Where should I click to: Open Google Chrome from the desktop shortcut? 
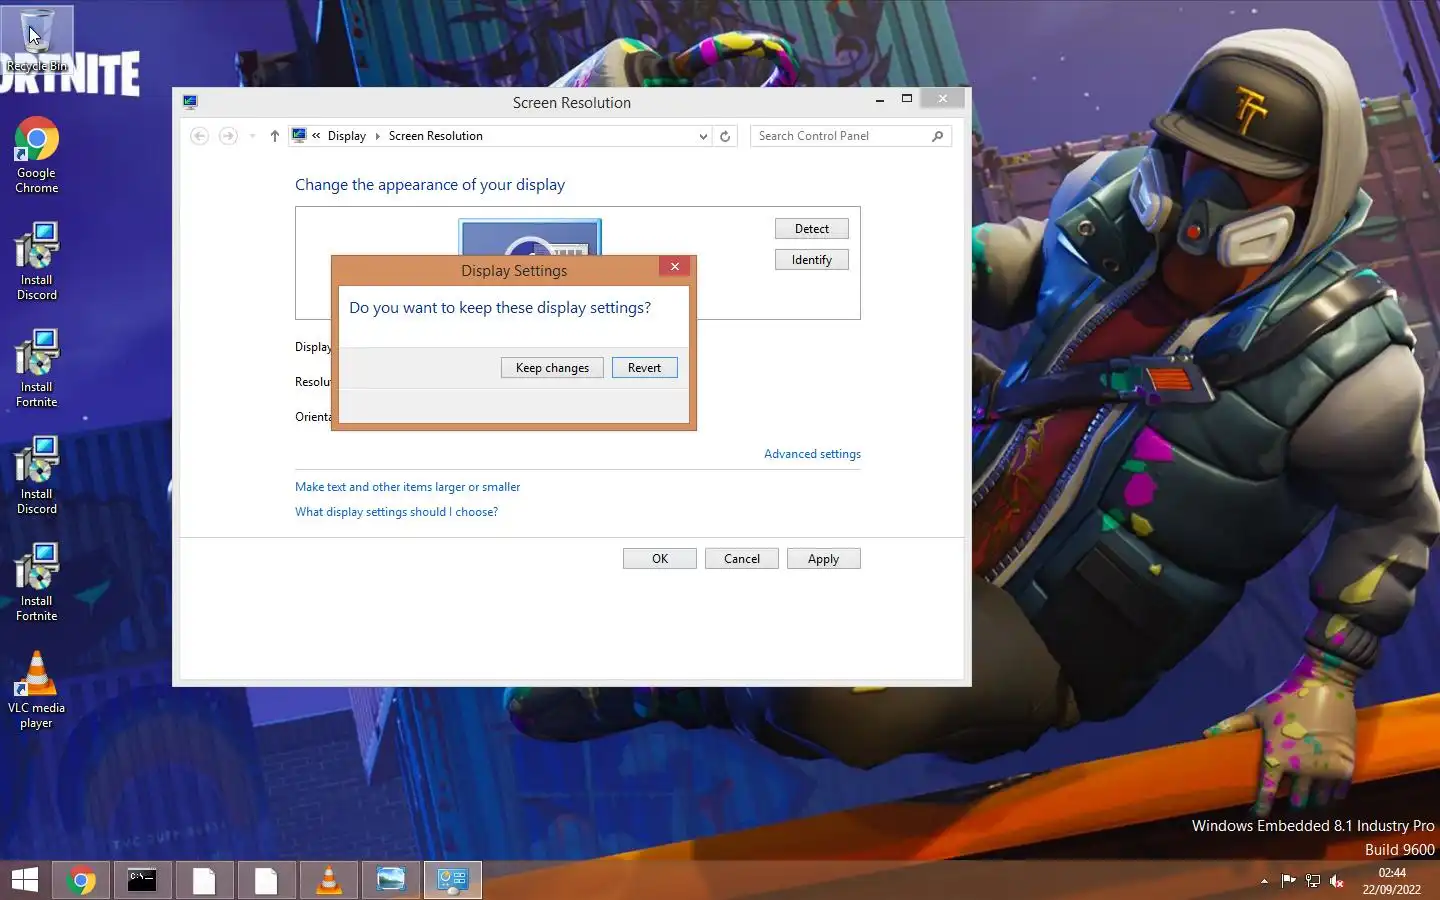click(37, 155)
